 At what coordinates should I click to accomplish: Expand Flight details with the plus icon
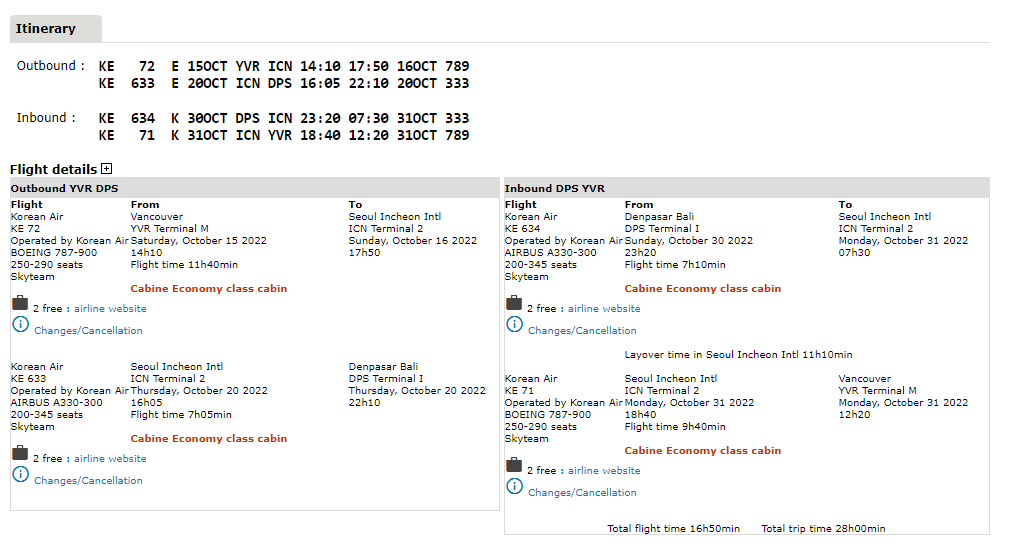(107, 169)
